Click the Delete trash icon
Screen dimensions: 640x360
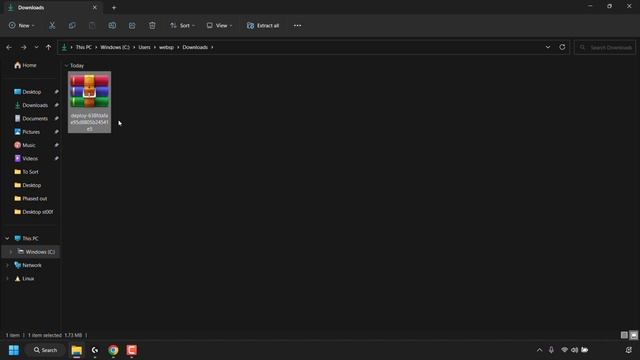coord(152,25)
